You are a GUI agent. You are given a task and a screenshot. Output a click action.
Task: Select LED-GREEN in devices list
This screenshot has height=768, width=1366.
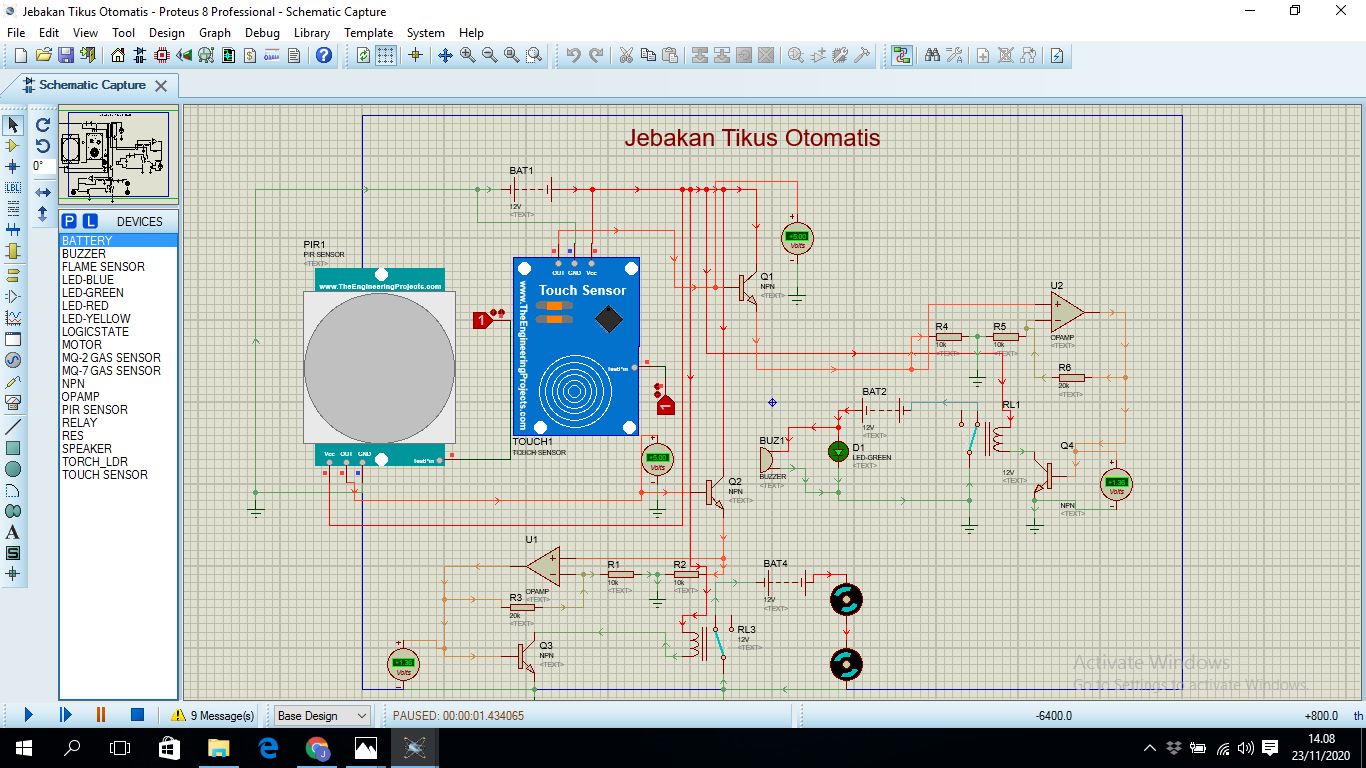pos(93,293)
